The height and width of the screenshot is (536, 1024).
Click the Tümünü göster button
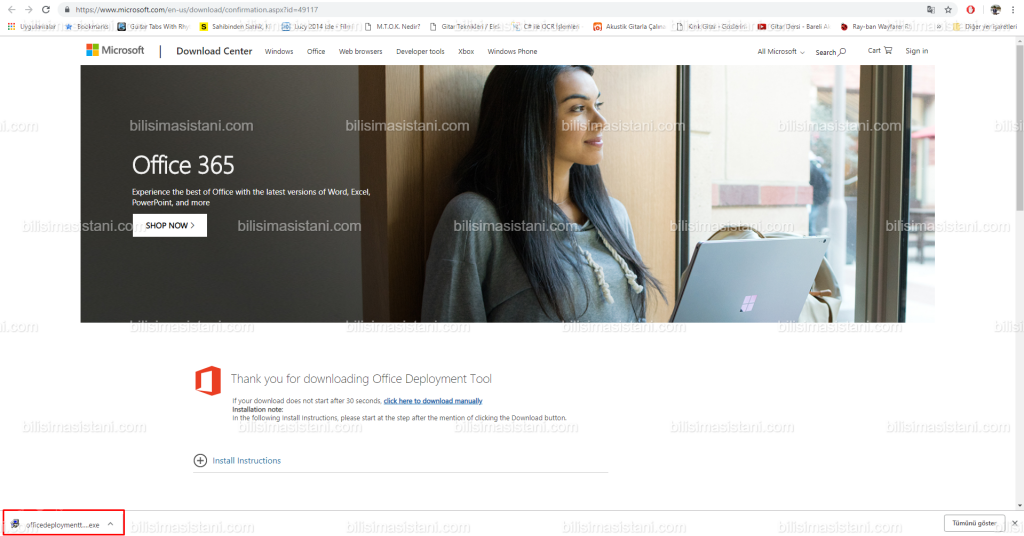coord(974,523)
